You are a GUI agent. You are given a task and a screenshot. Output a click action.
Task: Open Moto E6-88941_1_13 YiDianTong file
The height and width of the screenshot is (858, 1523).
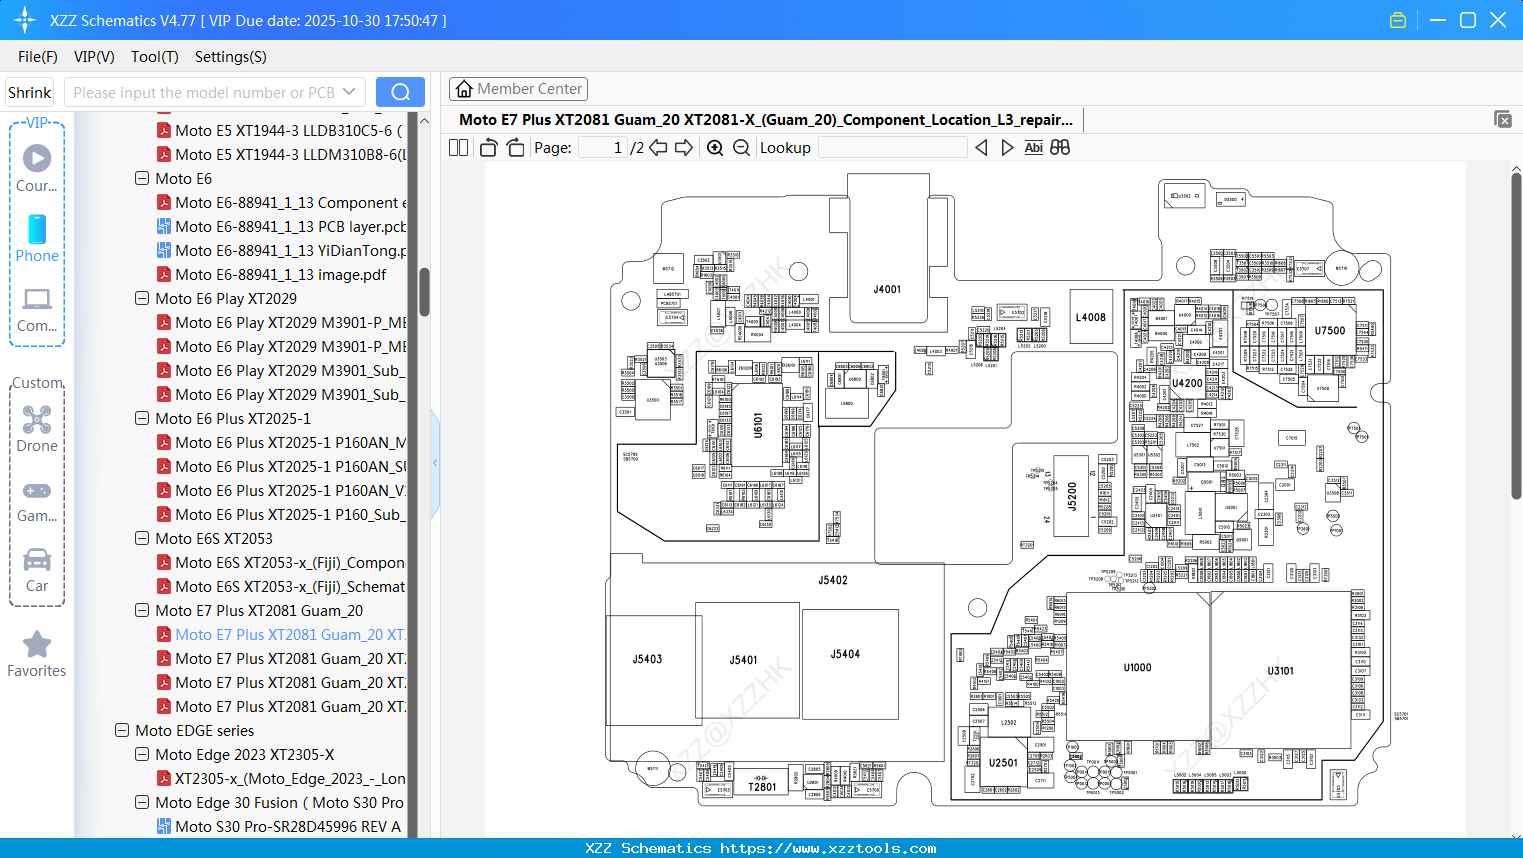(x=282, y=251)
